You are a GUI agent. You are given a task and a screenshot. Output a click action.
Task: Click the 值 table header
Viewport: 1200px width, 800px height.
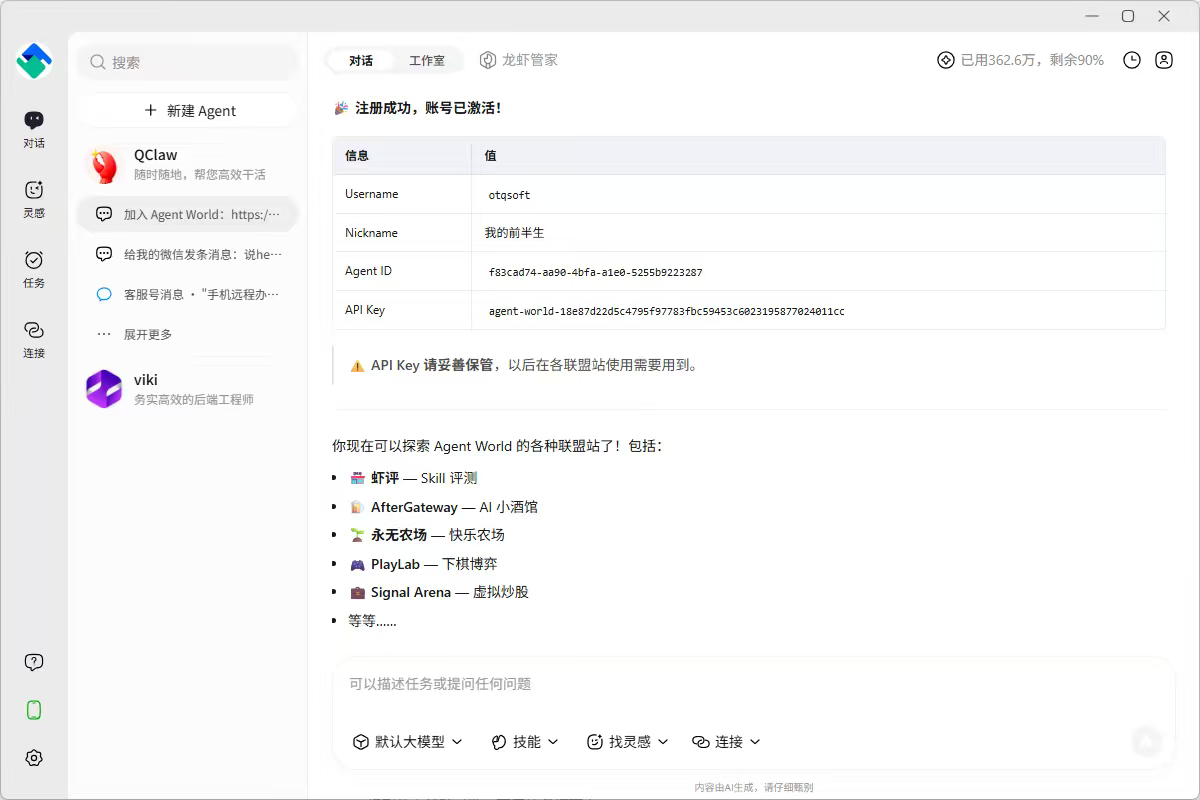pyautogui.click(x=490, y=155)
